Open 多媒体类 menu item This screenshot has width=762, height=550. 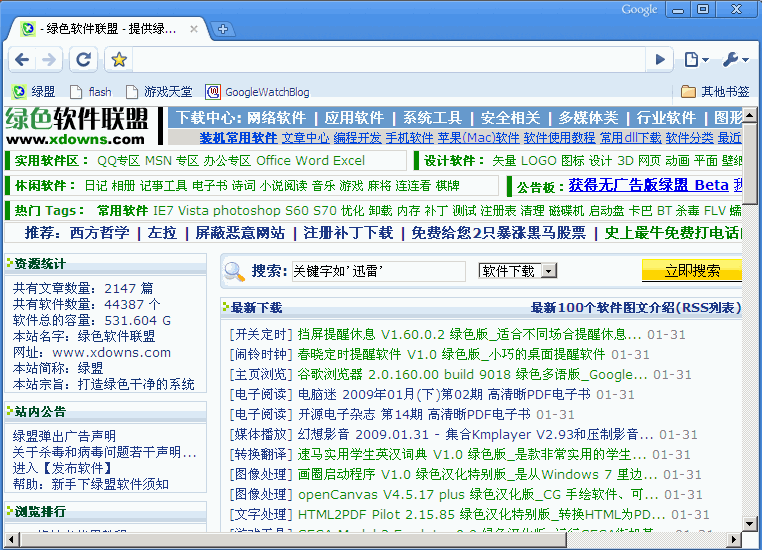[588, 118]
